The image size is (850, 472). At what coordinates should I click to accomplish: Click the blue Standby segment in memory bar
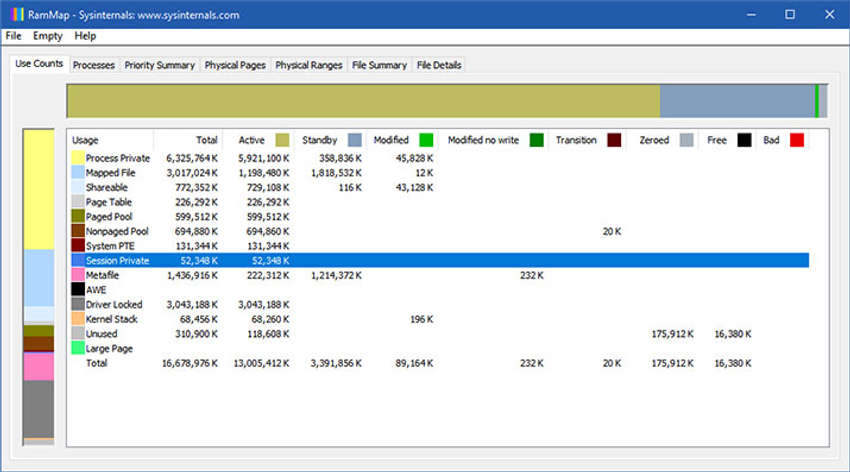point(737,101)
